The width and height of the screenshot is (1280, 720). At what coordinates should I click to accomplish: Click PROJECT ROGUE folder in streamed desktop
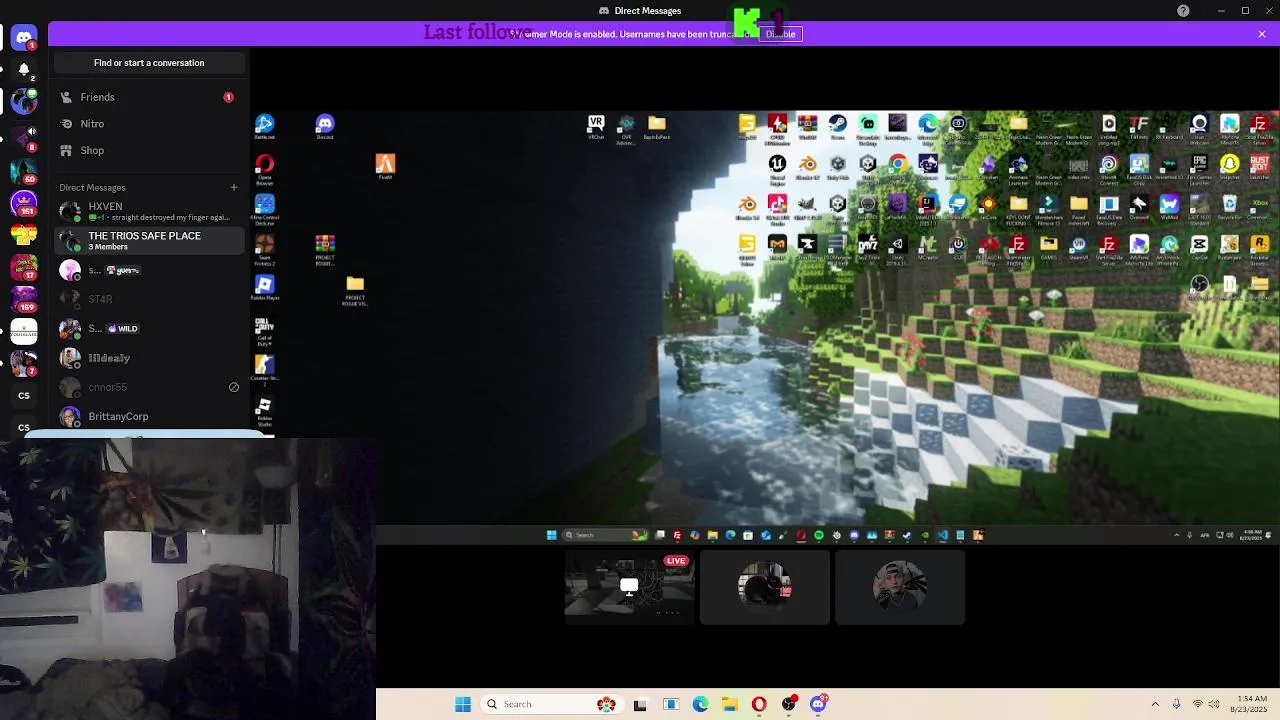355,290
